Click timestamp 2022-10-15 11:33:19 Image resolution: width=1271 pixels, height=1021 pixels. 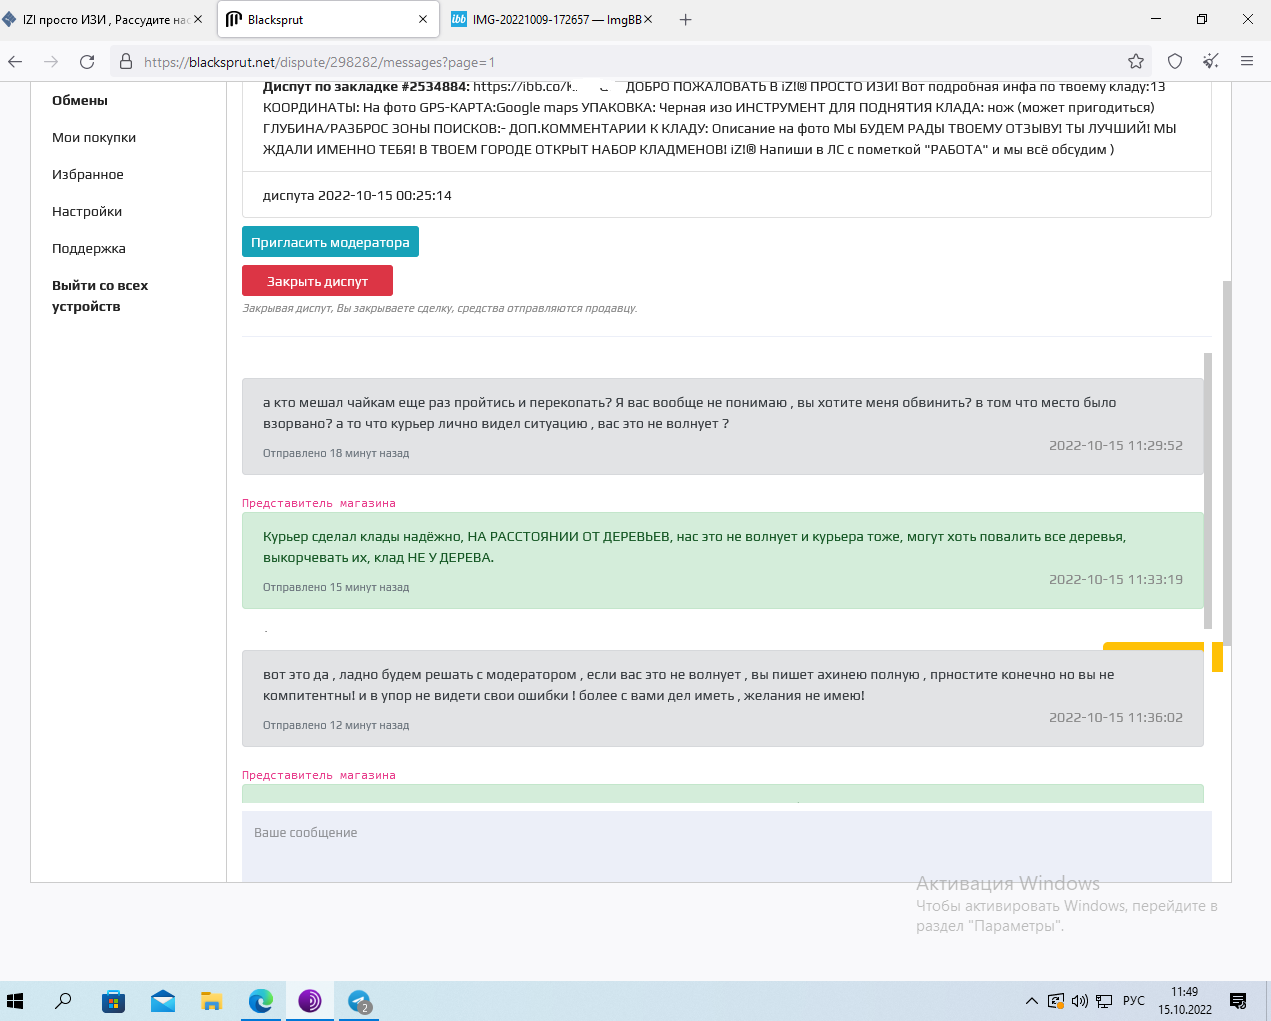1116,579
